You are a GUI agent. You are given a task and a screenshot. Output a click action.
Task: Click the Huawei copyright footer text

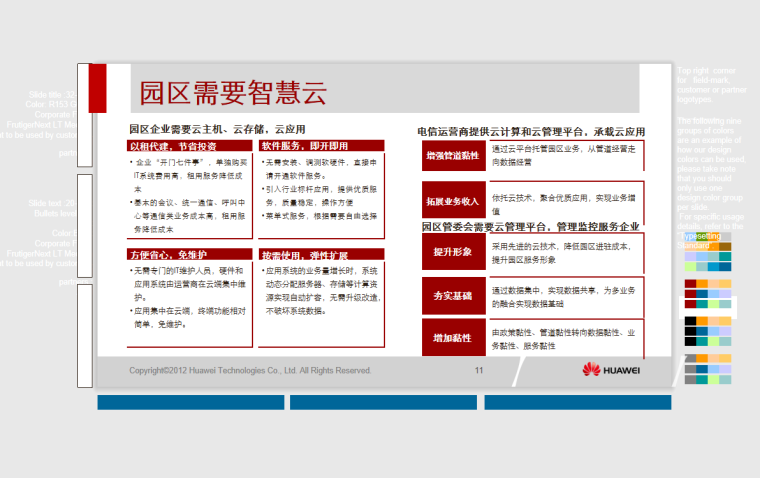[250, 370]
